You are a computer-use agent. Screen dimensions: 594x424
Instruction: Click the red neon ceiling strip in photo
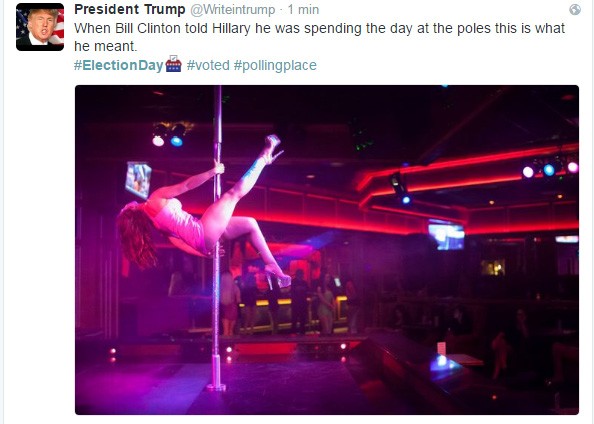point(466,171)
